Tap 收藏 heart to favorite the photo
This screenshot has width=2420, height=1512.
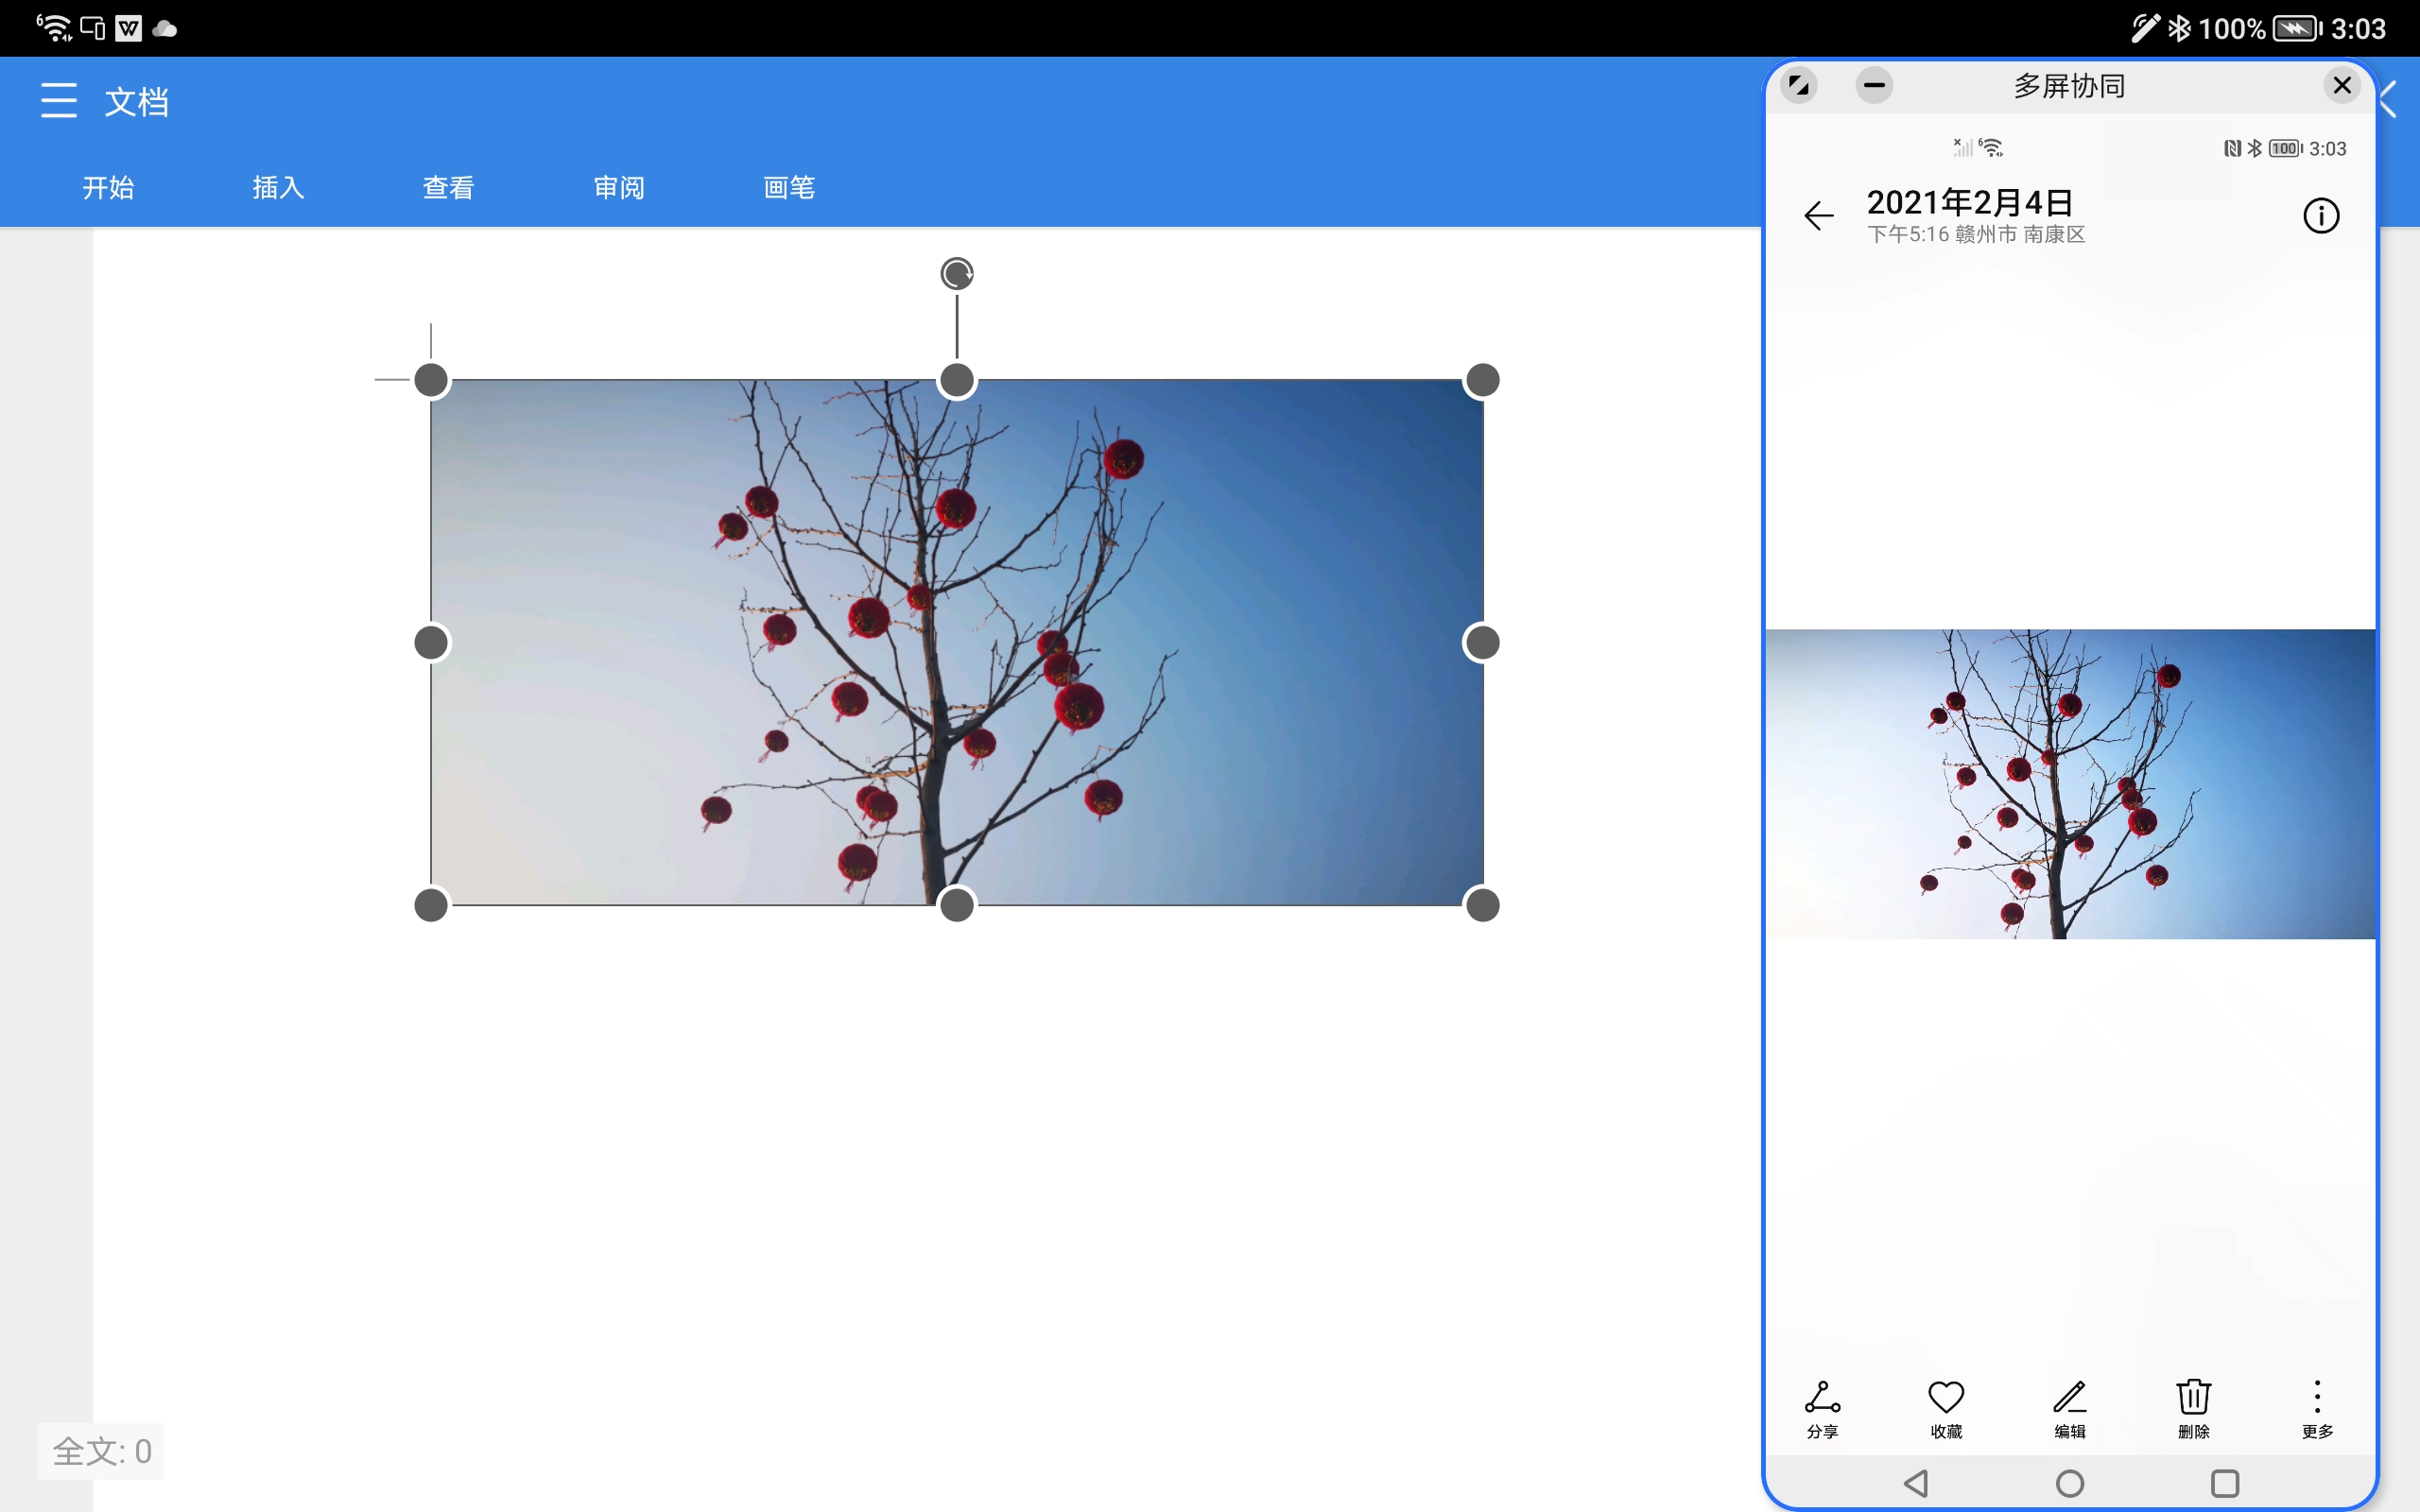(1946, 1408)
